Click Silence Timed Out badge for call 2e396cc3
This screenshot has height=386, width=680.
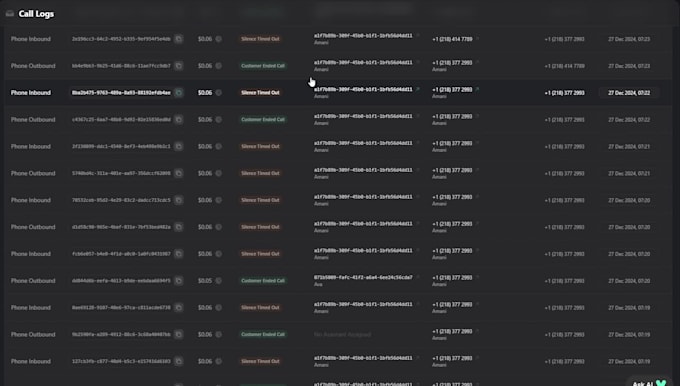point(260,39)
